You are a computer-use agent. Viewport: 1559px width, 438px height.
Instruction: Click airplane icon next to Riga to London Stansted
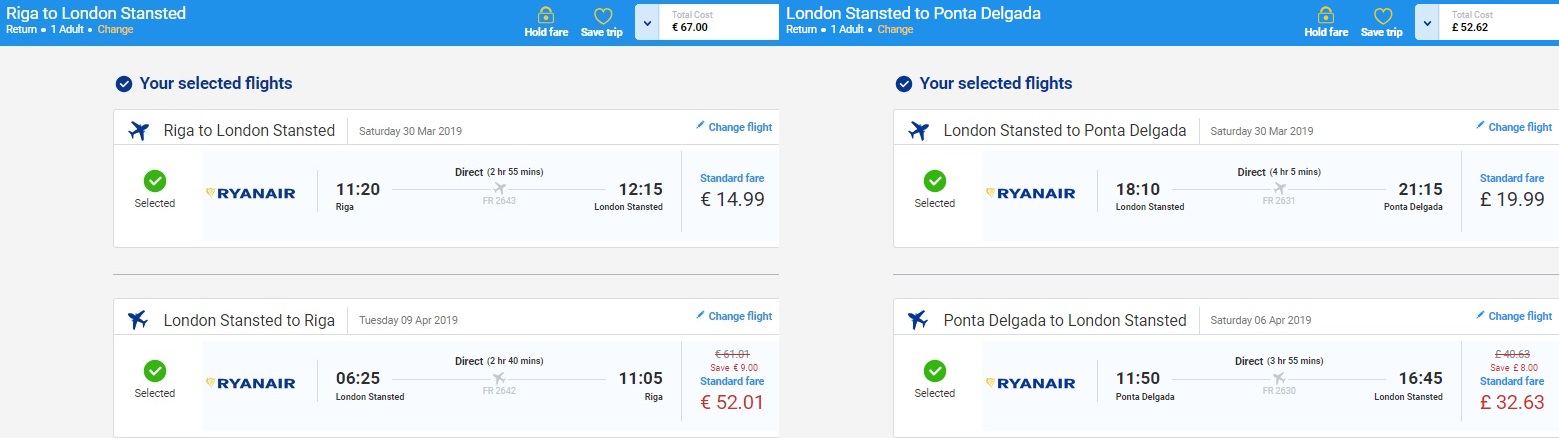[x=139, y=130]
